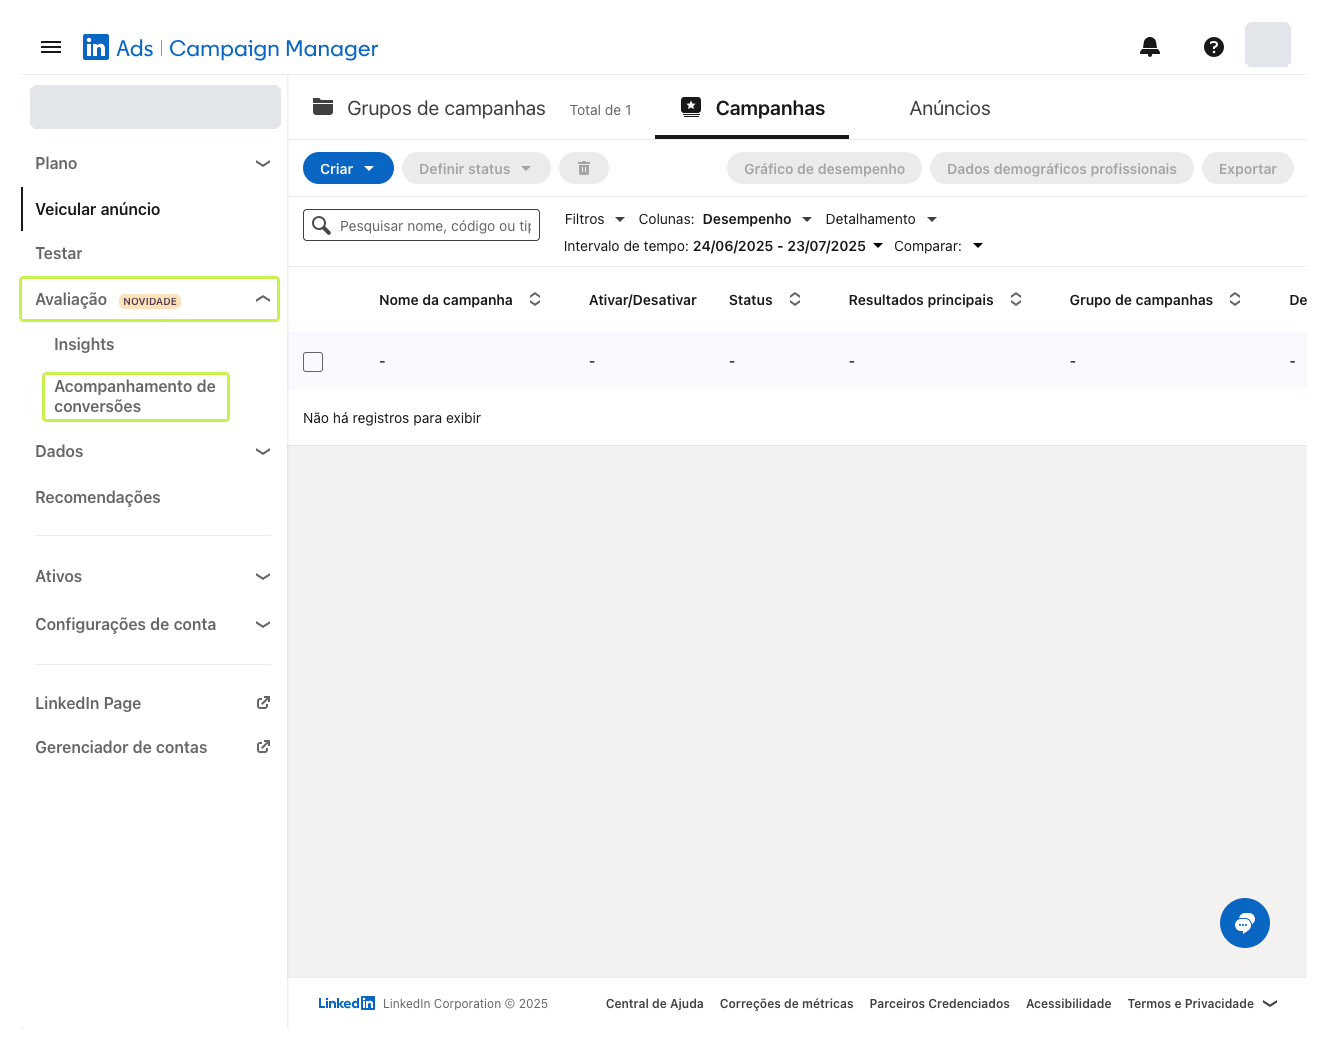
Task: Click the search magnifier icon
Action: pyautogui.click(x=321, y=225)
